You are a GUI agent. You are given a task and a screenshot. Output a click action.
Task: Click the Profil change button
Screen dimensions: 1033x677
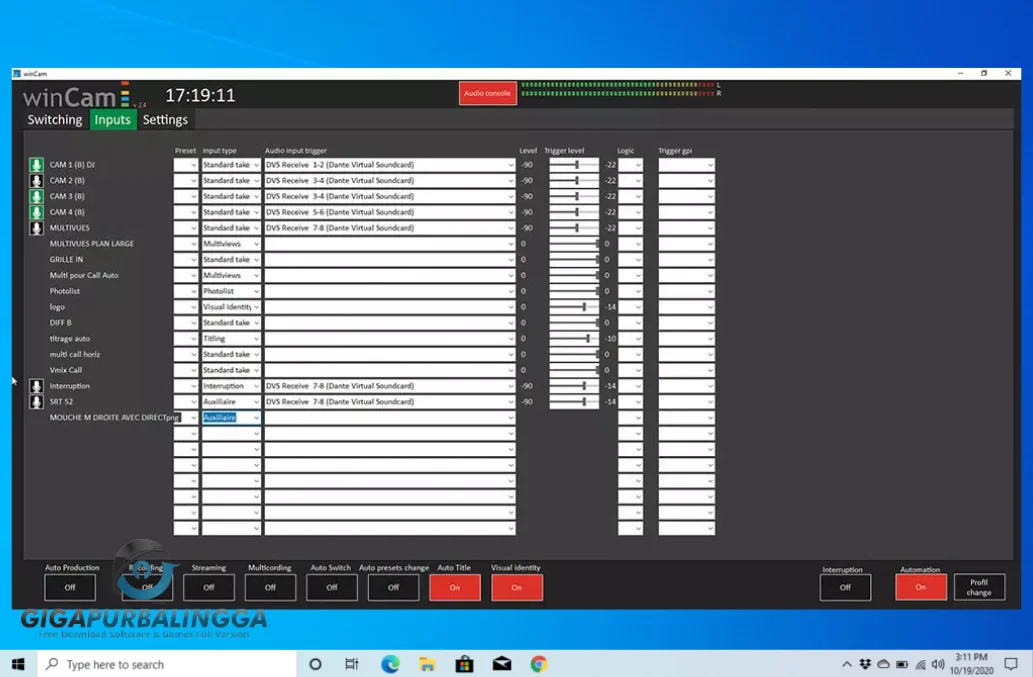(x=979, y=587)
